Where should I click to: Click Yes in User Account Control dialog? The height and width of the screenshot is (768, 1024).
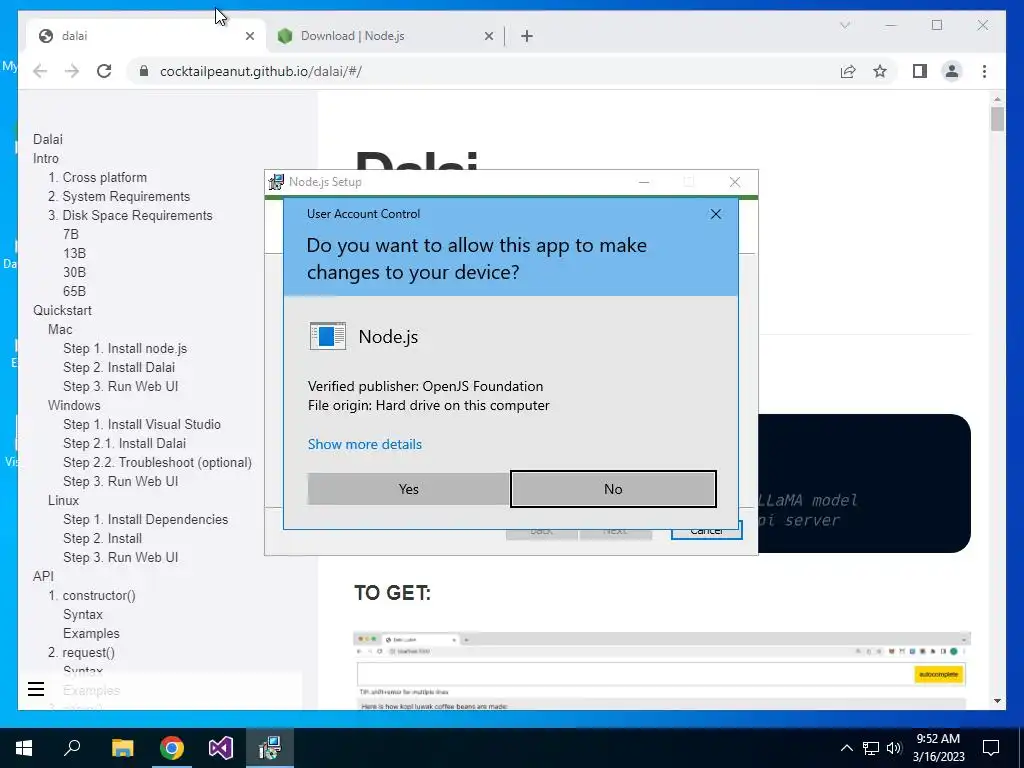coord(408,489)
